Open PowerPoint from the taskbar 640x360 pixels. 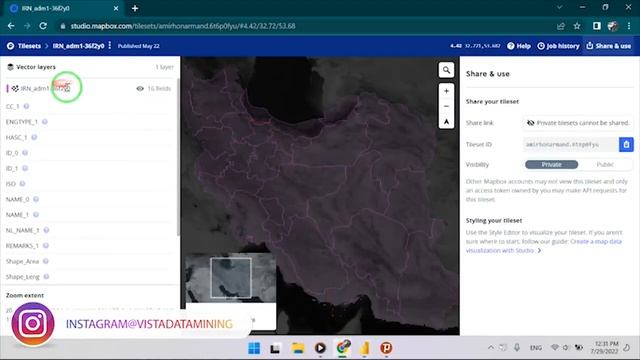click(x=386, y=348)
